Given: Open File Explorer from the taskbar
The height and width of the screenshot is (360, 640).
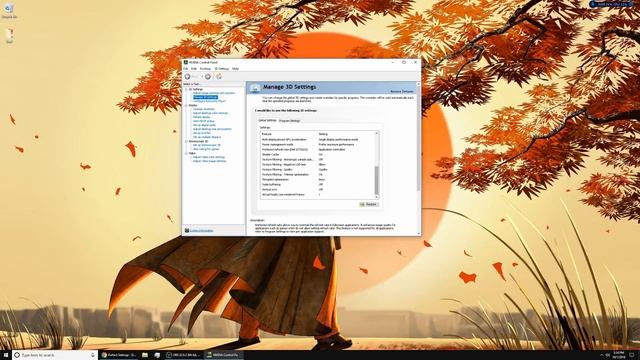Looking at the screenshot, I should 145,355.
